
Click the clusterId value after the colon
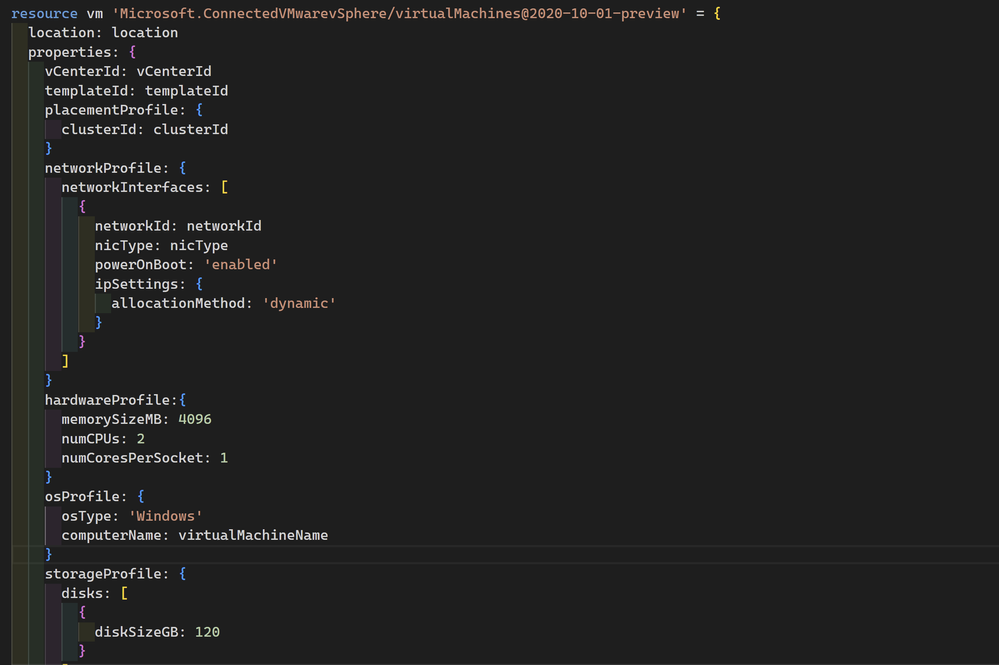[190, 129]
